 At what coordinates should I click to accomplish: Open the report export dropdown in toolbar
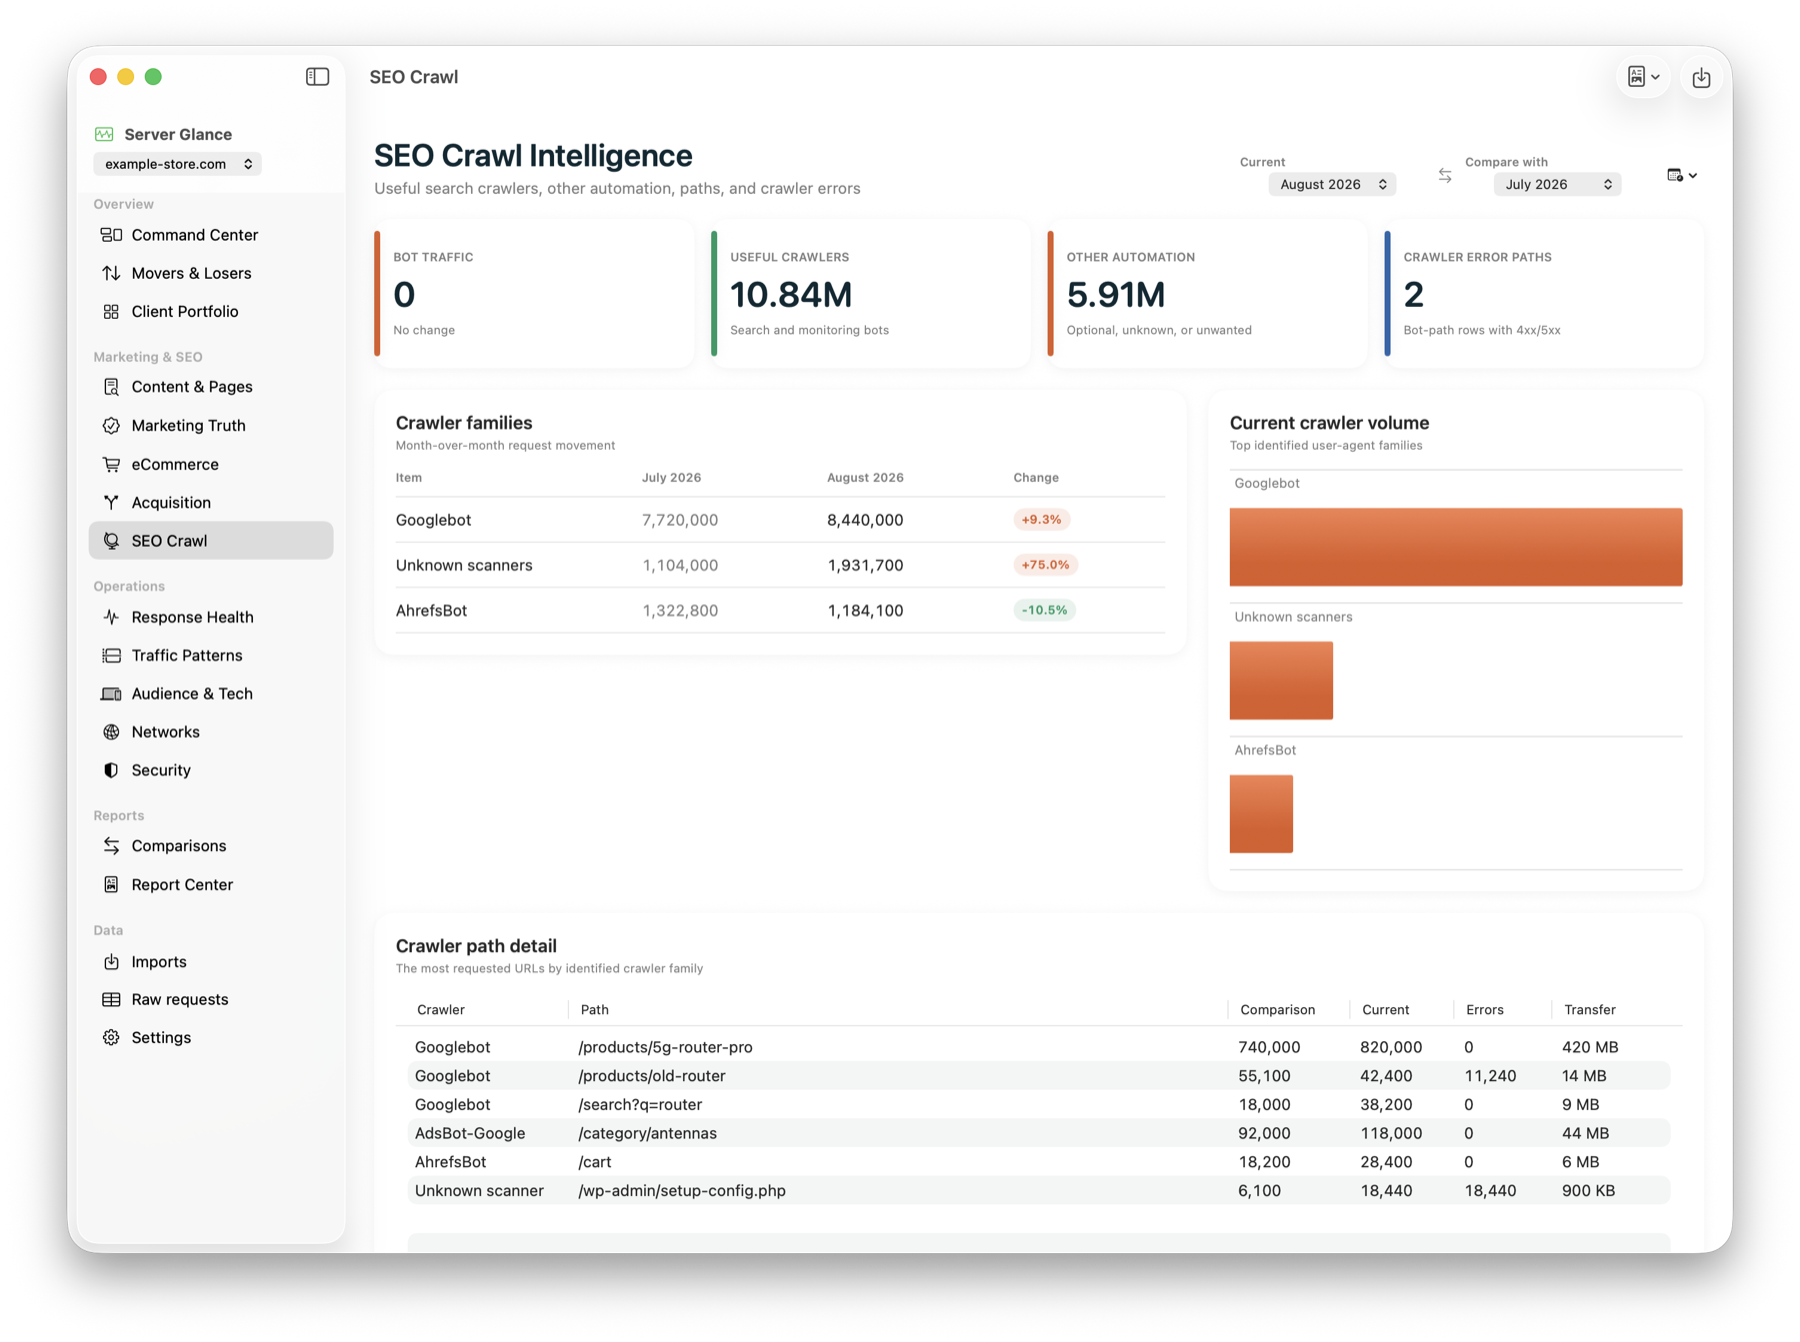[x=1643, y=77]
